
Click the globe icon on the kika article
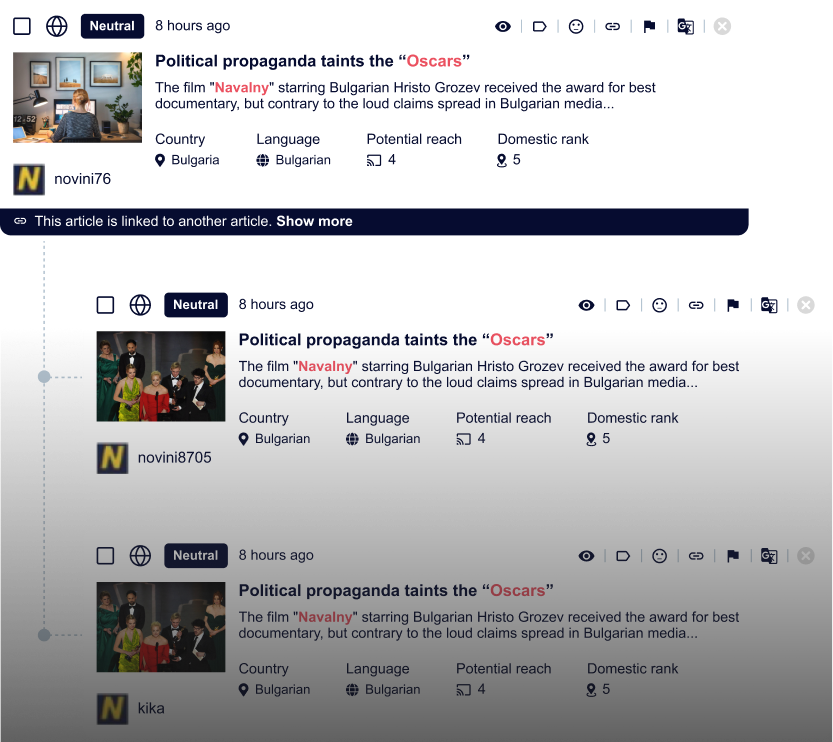click(140, 556)
